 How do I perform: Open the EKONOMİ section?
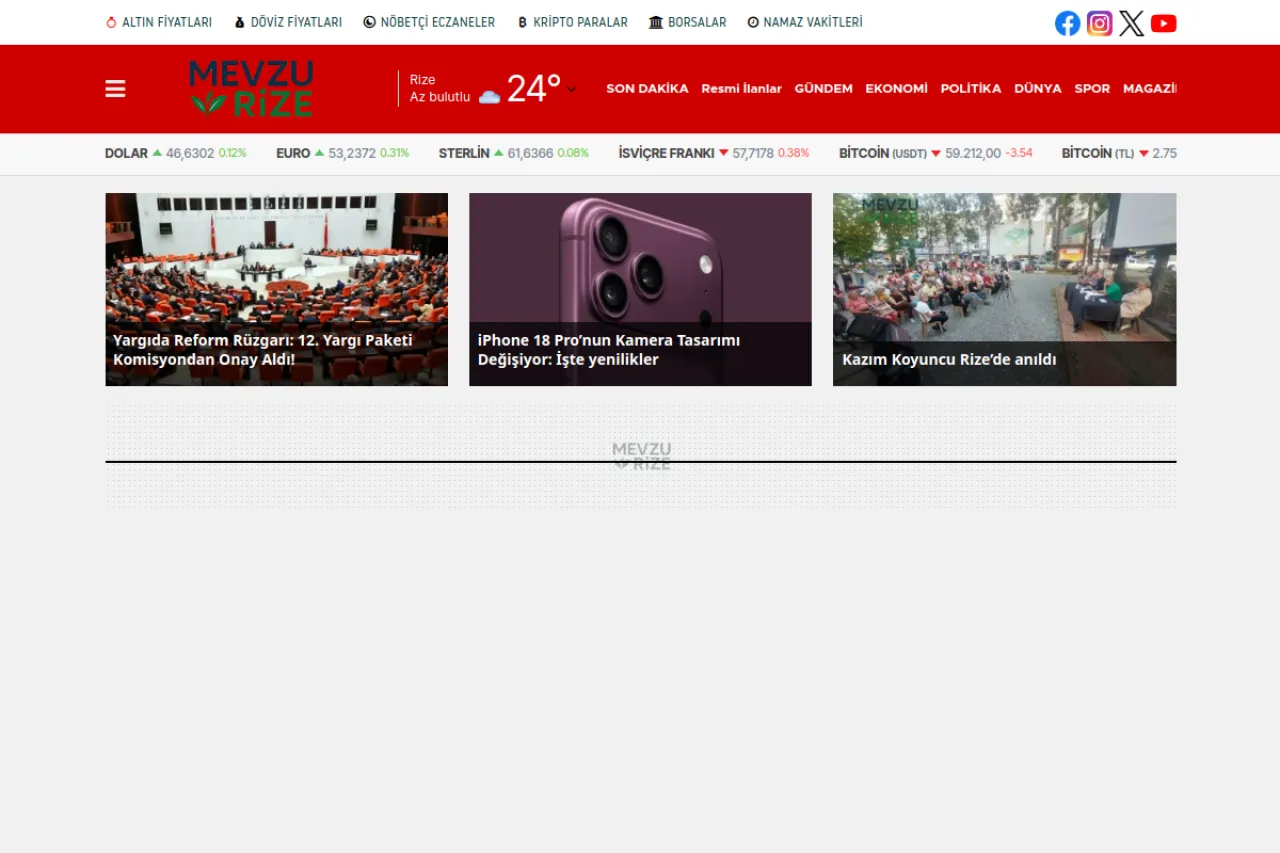tap(896, 88)
